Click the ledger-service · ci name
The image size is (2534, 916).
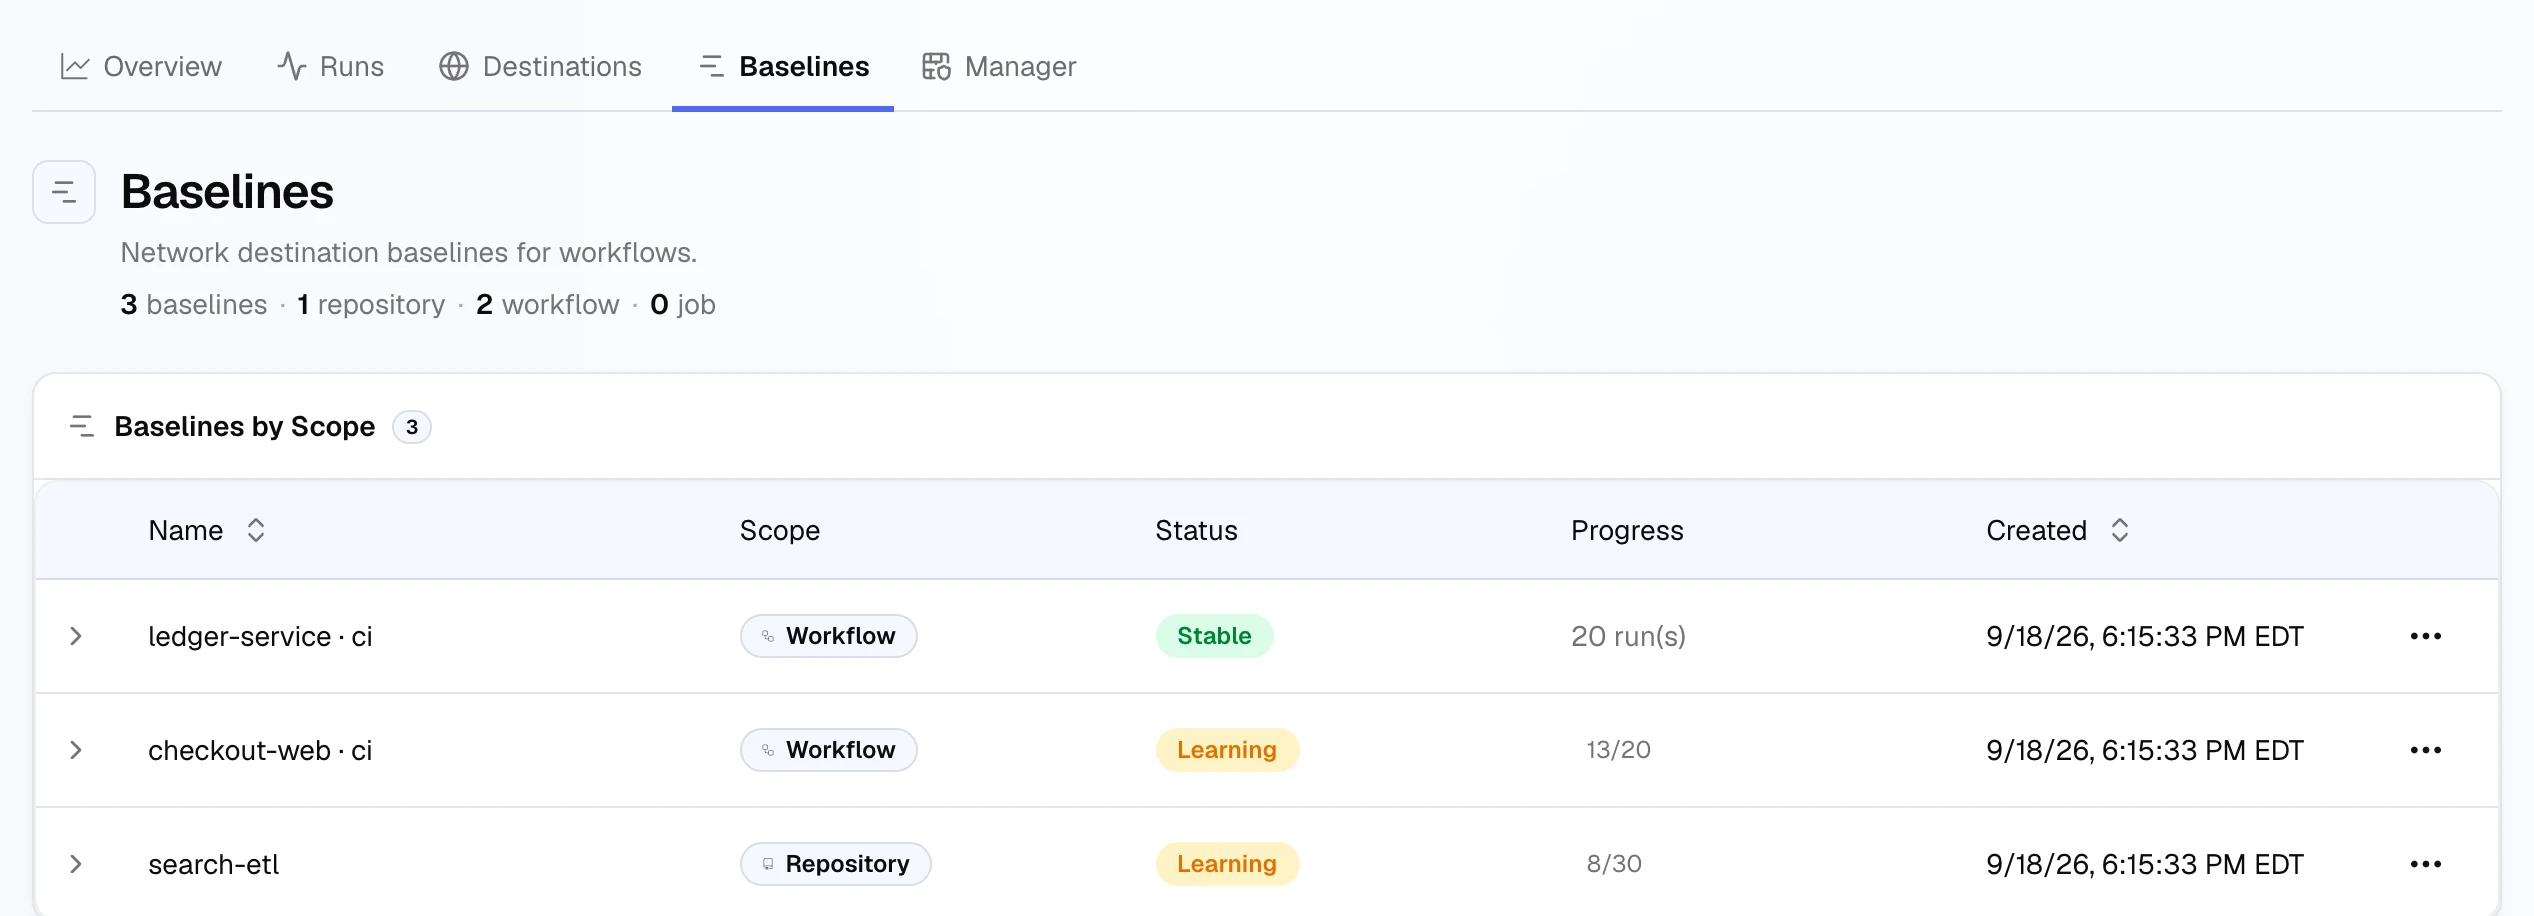[260, 636]
